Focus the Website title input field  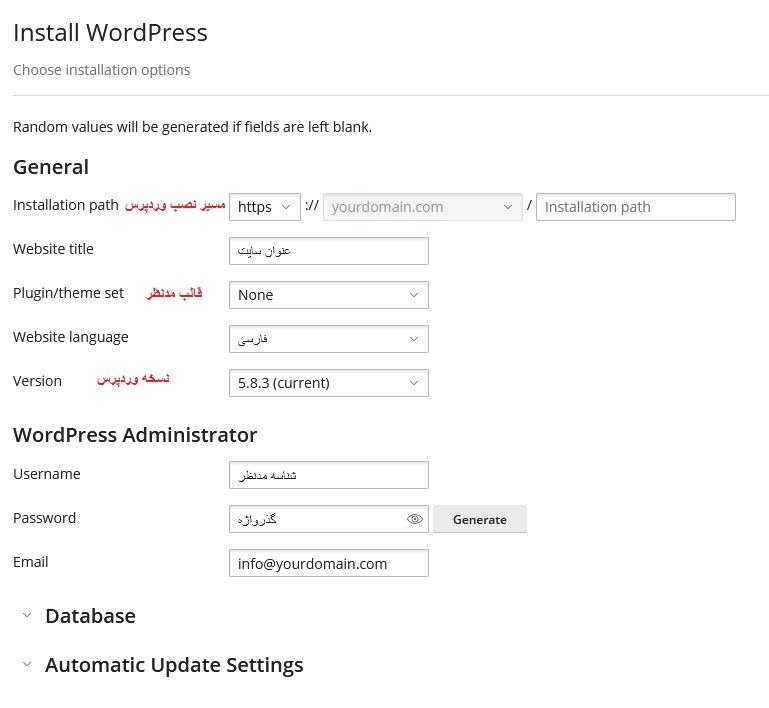click(328, 251)
